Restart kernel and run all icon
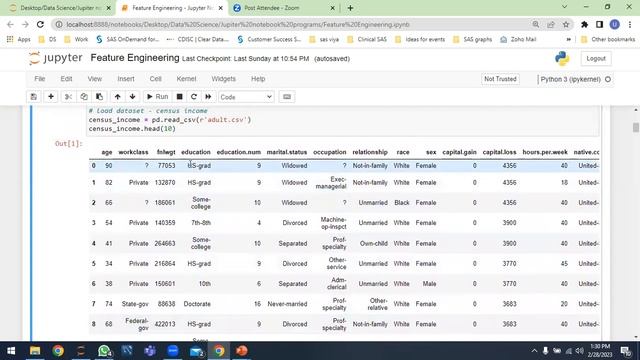The image size is (640, 360). tap(208, 97)
